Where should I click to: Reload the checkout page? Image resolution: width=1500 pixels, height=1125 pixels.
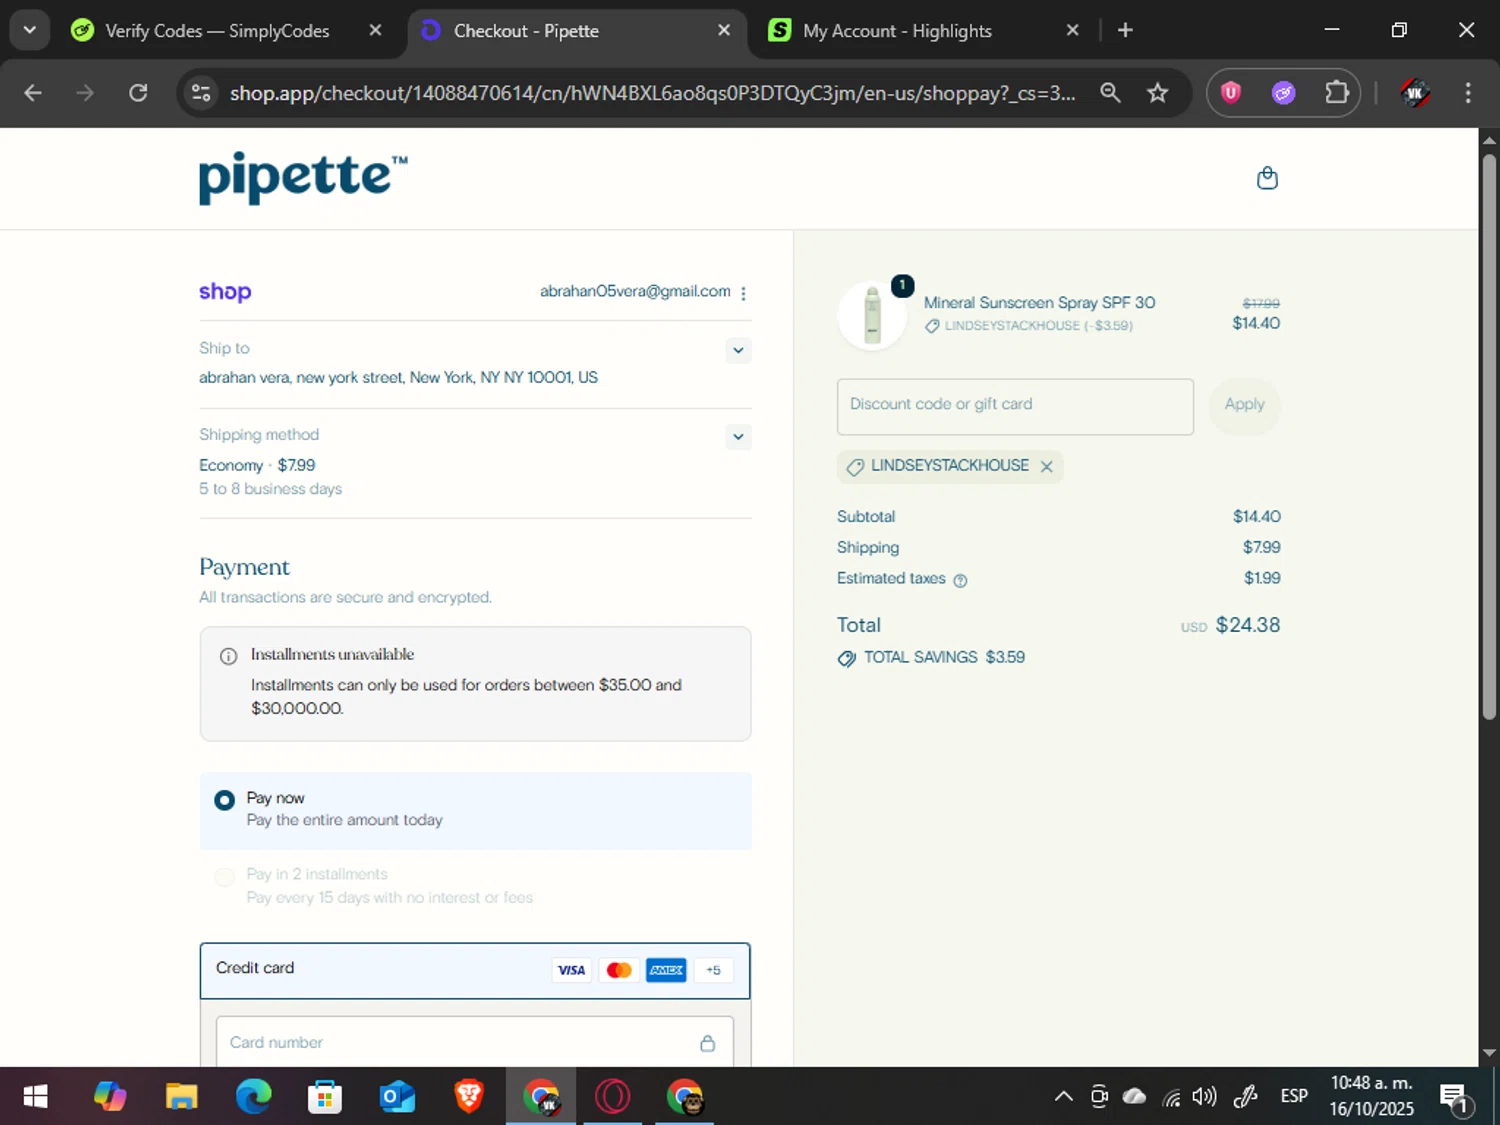click(x=138, y=93)
